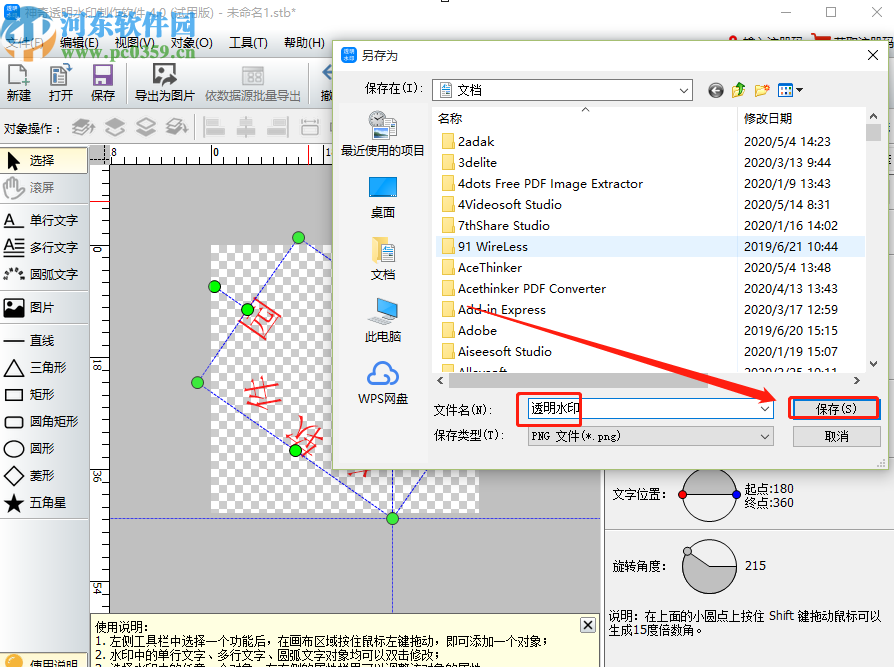Go to Desktop (桌面) in dialog sidebar

pyautogui.click(x=383, y=197)
